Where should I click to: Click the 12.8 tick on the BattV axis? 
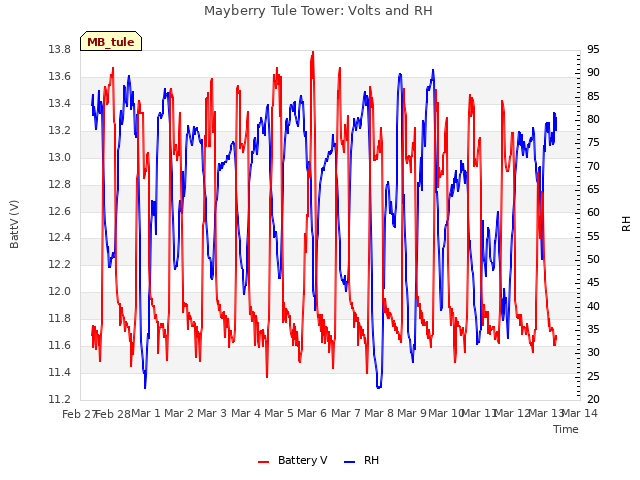click(x=60, y=184)
